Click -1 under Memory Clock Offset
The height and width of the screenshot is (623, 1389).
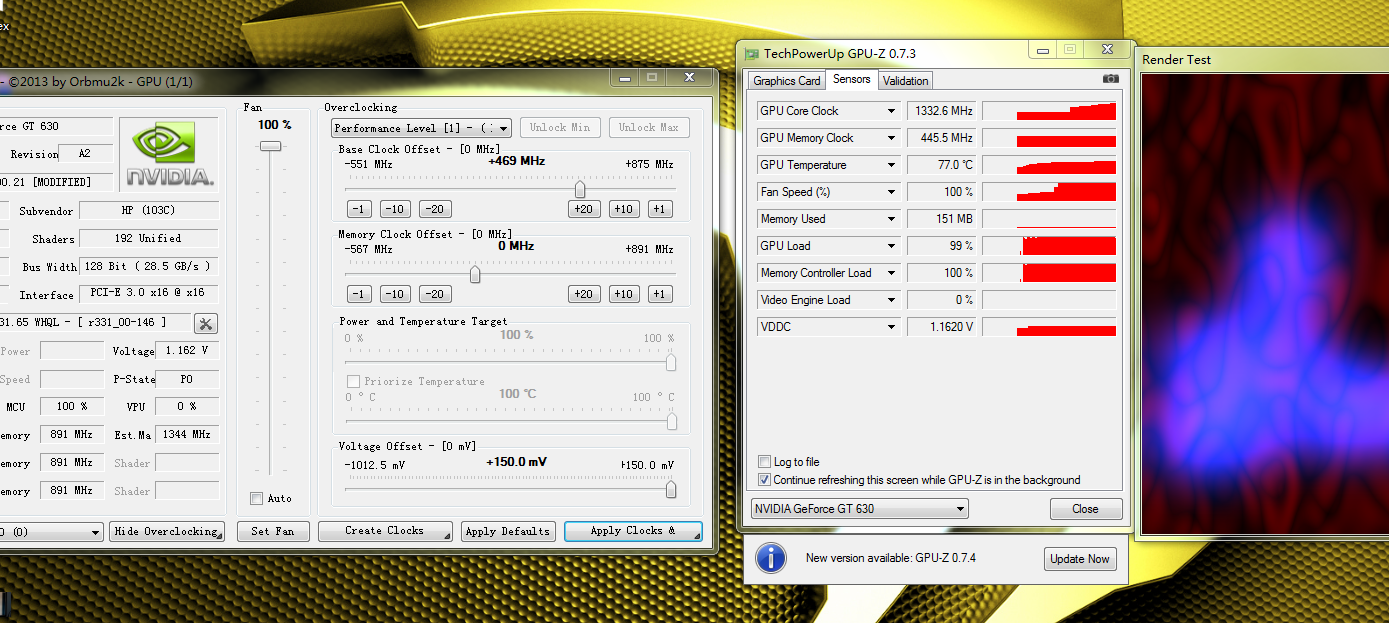click(x=360, y=294)
